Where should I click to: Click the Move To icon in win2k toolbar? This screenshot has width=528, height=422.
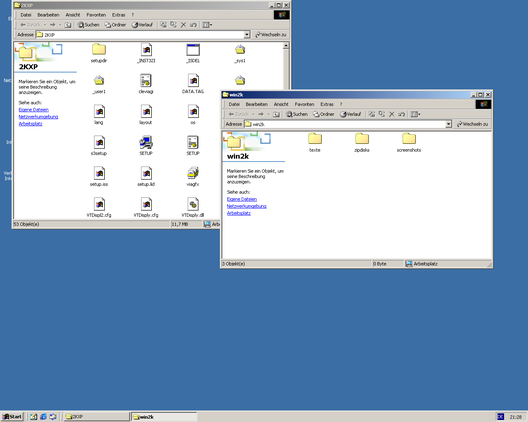click(371, 114)
